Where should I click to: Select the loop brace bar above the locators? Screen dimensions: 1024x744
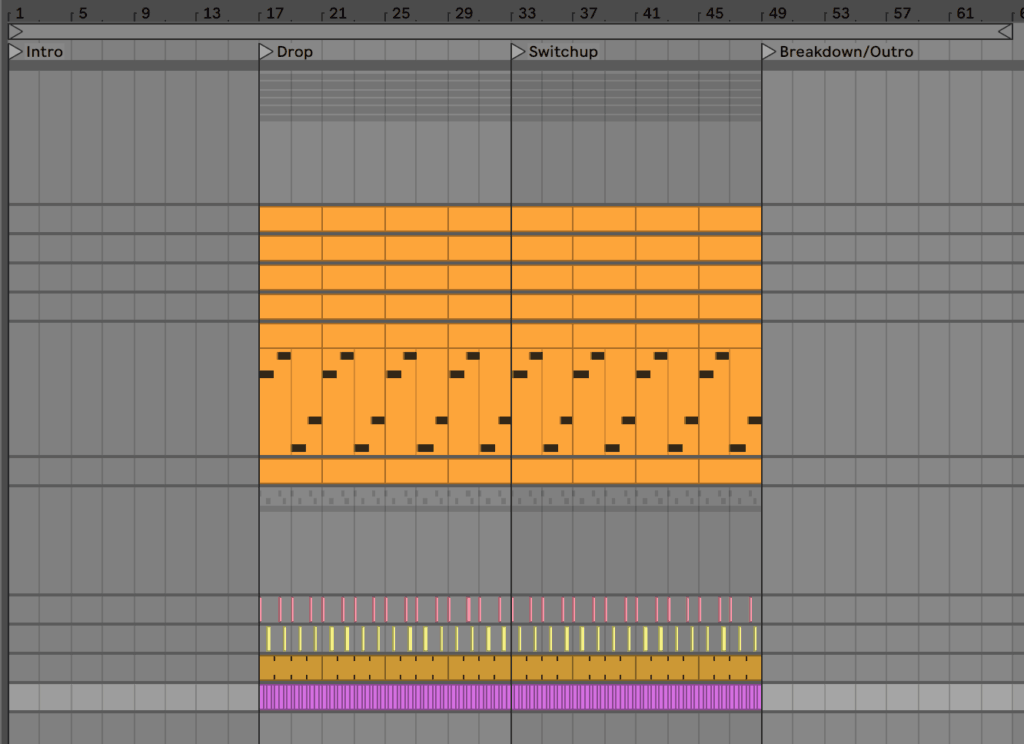point(511,31)
